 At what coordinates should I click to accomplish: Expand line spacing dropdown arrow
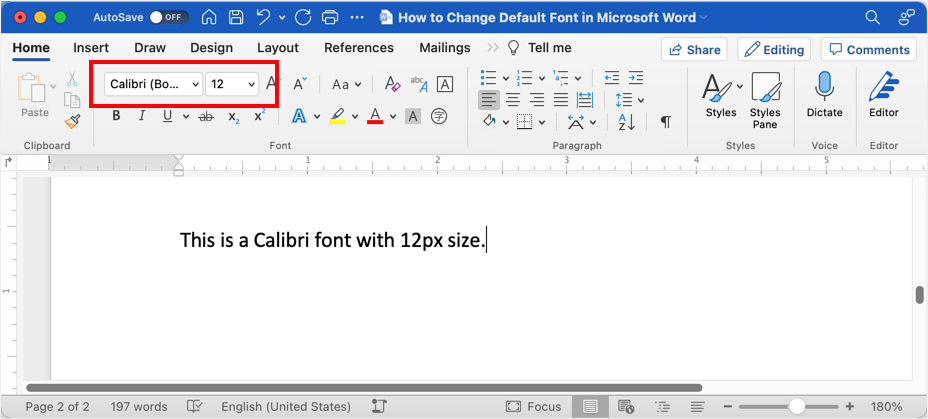click(641, 100)
